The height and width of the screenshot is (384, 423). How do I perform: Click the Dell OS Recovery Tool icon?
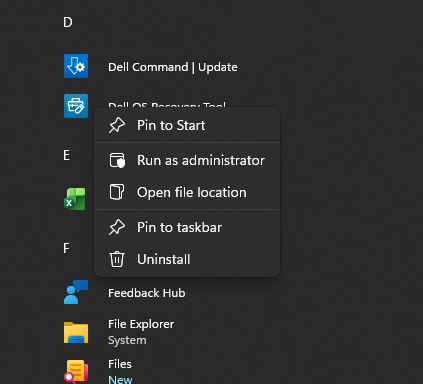coord(76,106)
